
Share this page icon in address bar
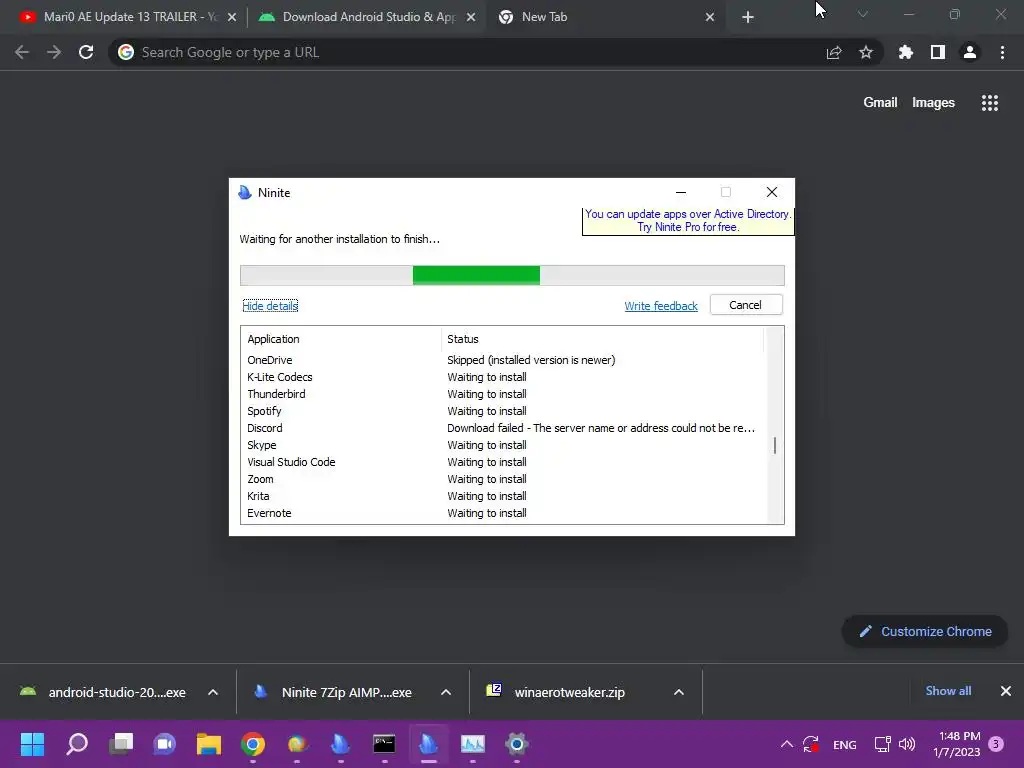834,52
